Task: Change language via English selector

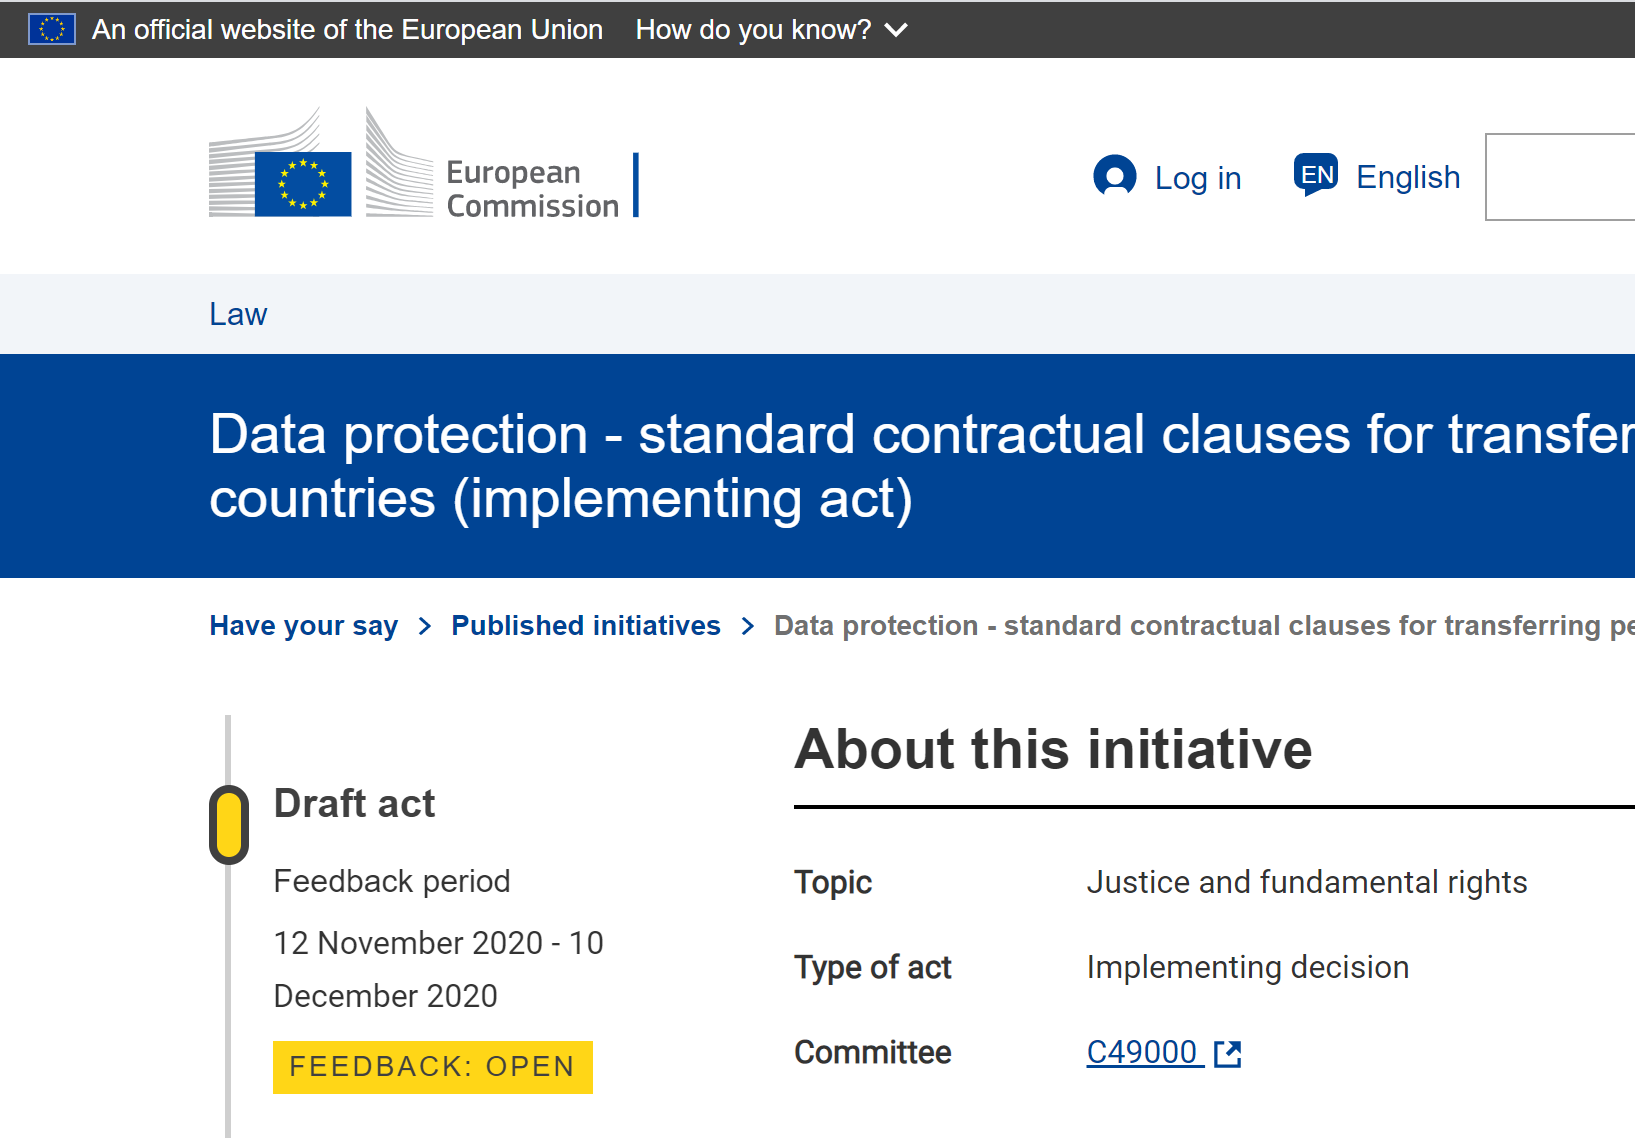Action: (1408, 177)
